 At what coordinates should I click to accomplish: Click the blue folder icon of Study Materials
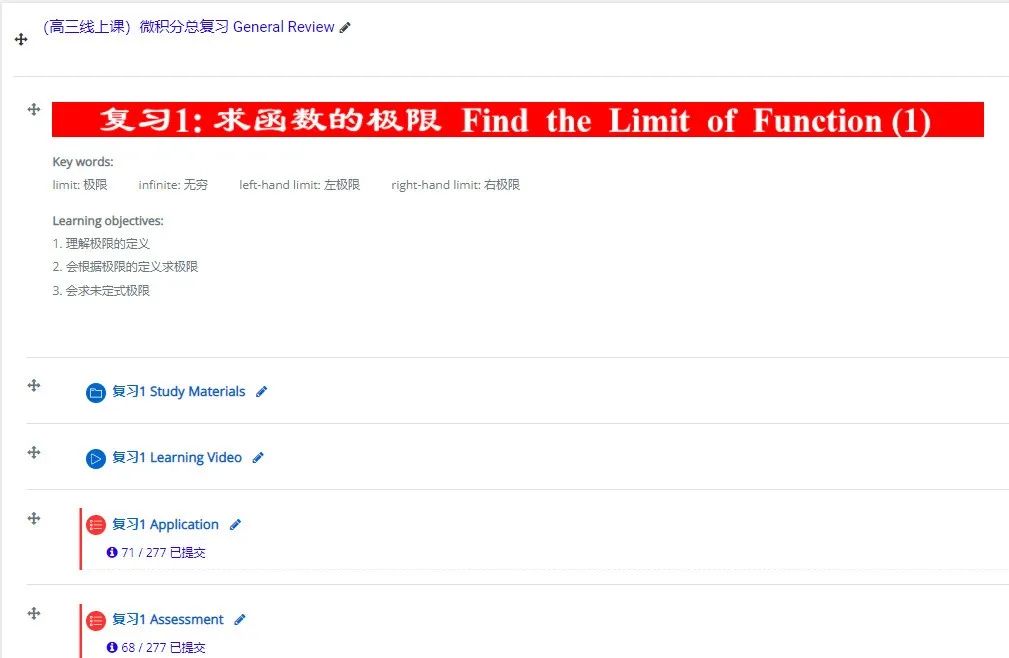coord(96,393)
